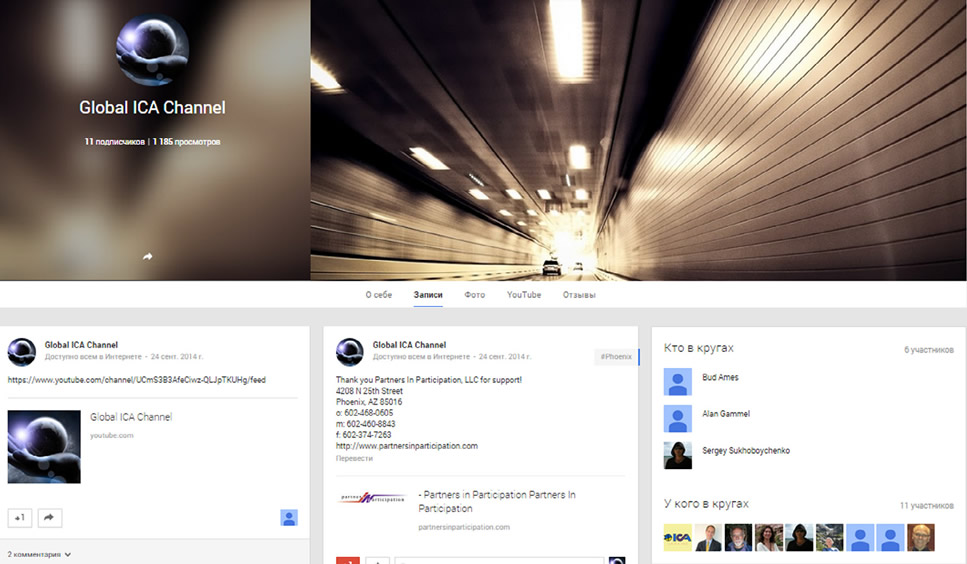967x564 pixels.
Task: Click the #Phoenix hashtag tag
Action: [x=616, y=356]
